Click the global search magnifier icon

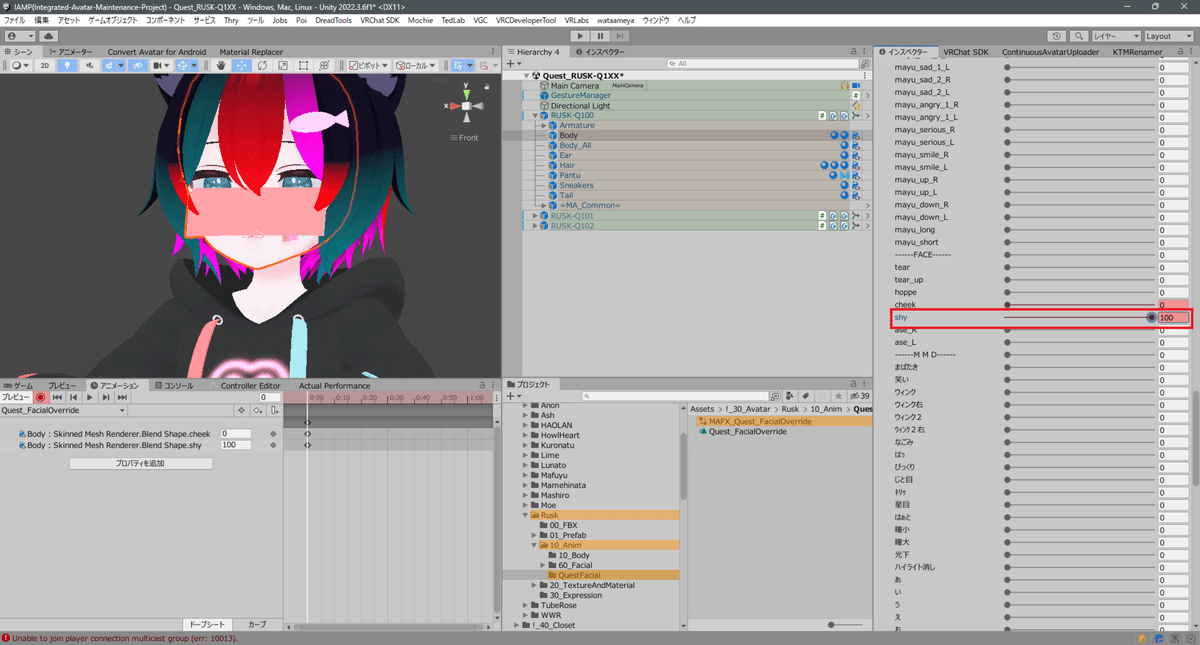[1079, 36]
